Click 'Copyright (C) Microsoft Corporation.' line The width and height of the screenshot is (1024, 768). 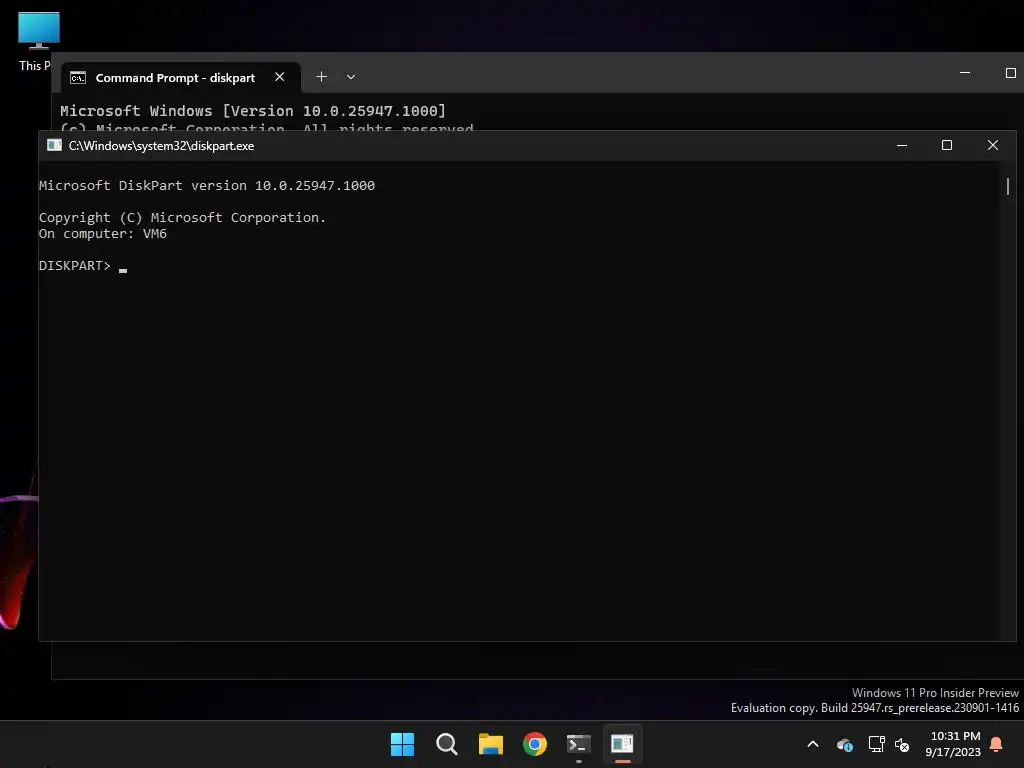pyautogui.click(x=182, y=217)
